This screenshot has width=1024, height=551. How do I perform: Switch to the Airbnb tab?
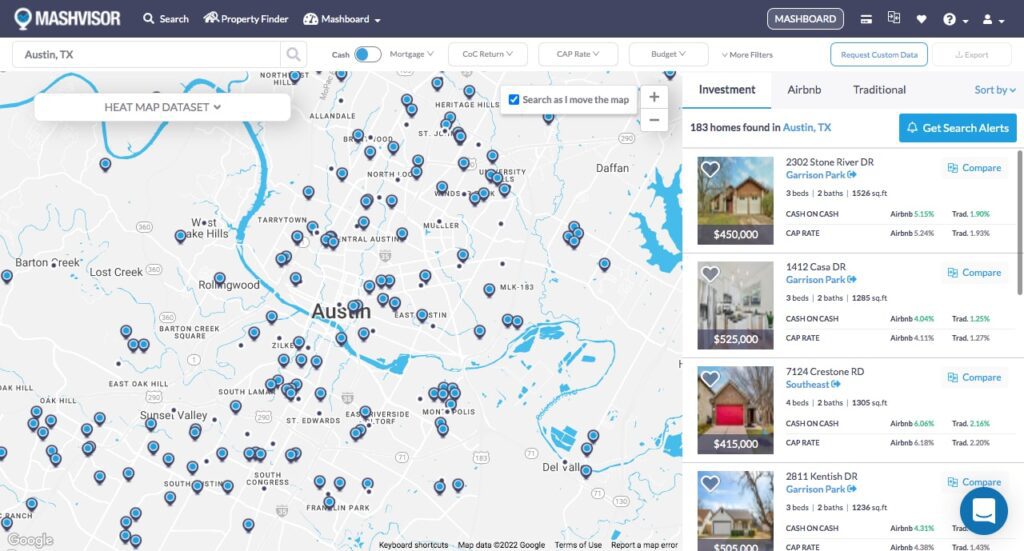click(803, 90)
